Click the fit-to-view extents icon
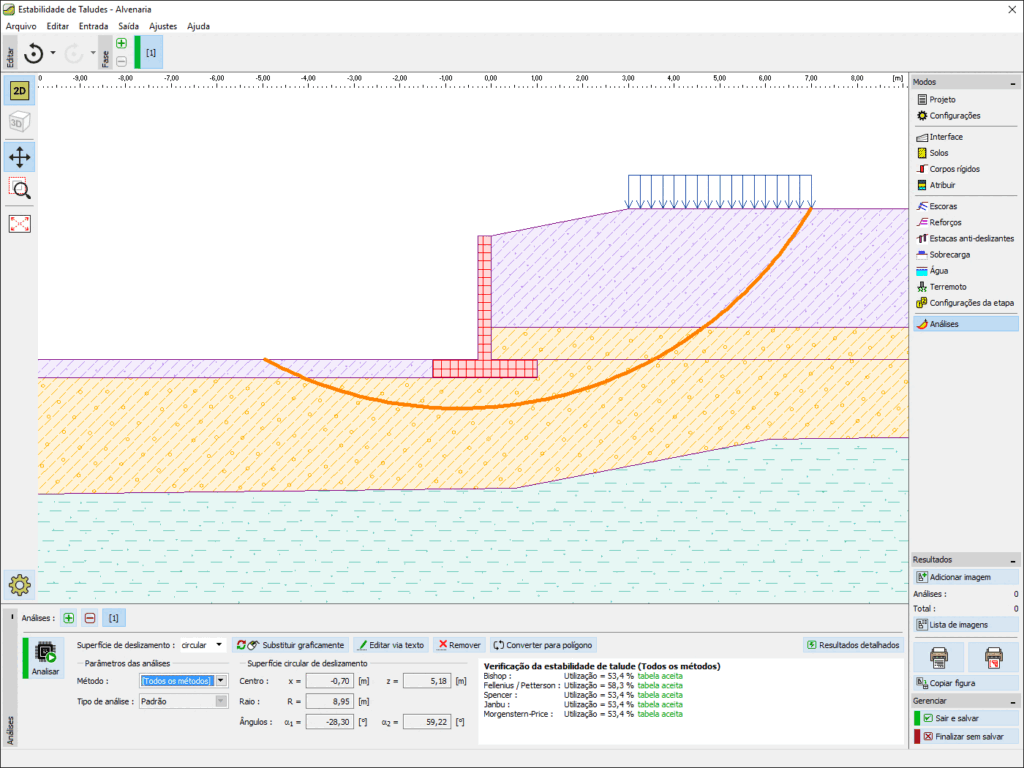Screen dimensions: 1024x768 (20, 223)
